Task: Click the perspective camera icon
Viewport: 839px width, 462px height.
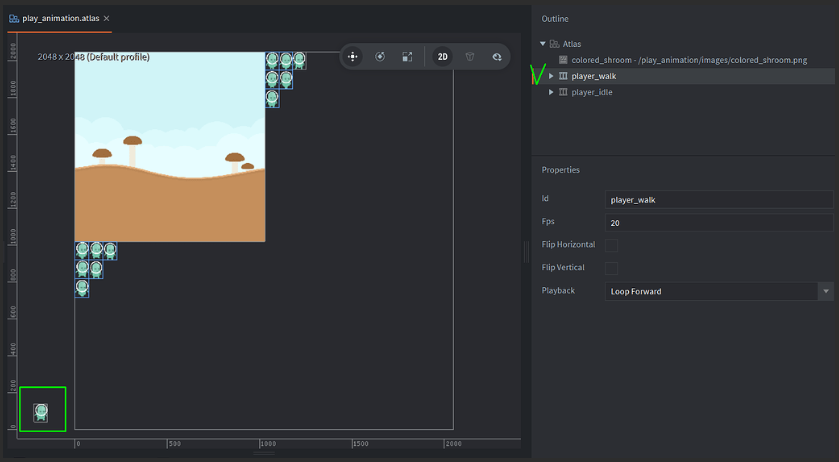Action: click(470, 57)
